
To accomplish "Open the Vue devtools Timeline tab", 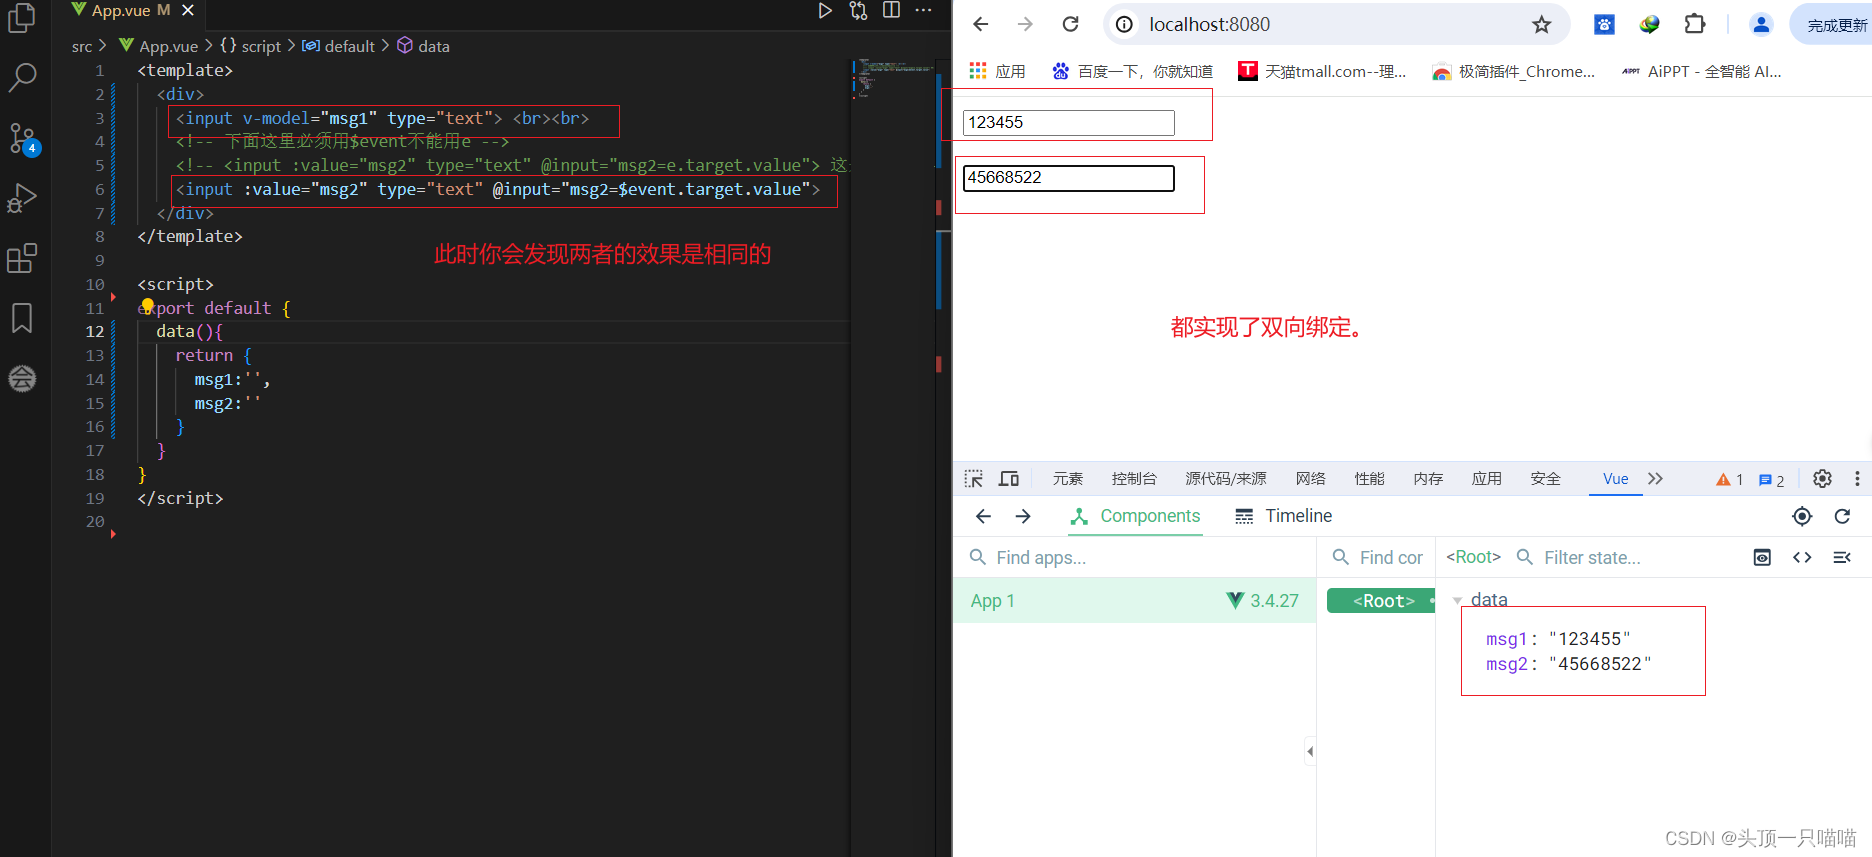I will click(1284, 516).
